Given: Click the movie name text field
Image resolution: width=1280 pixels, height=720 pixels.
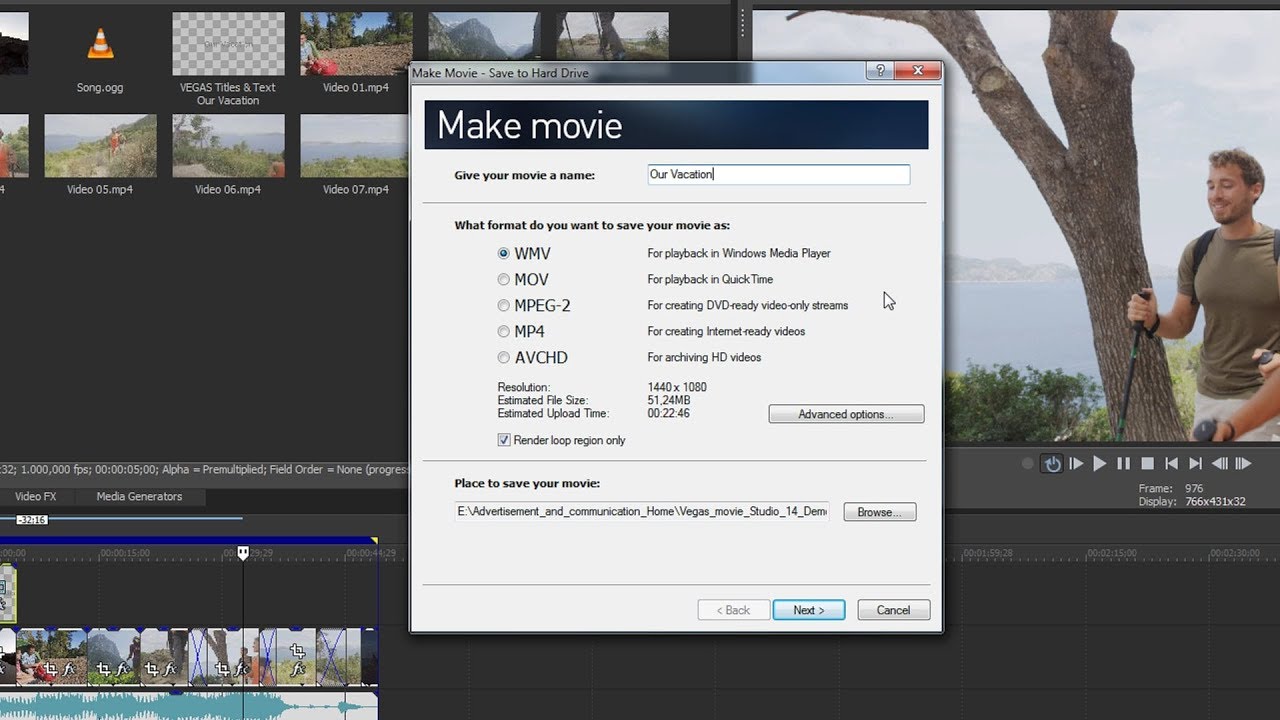Looking at the screenshot, I should pyautogui.click(x=778, y=175).
